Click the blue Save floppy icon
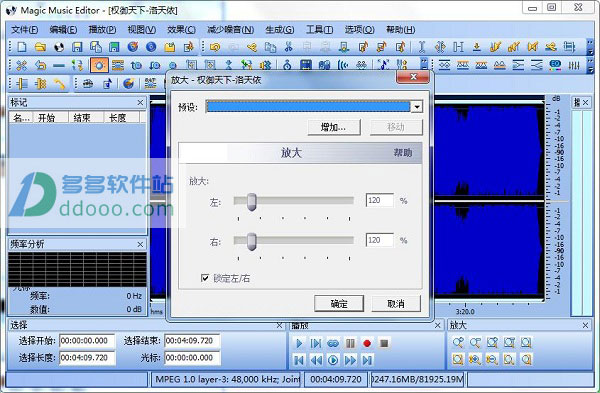Screen dimensions: 600x393 [77, 47]
